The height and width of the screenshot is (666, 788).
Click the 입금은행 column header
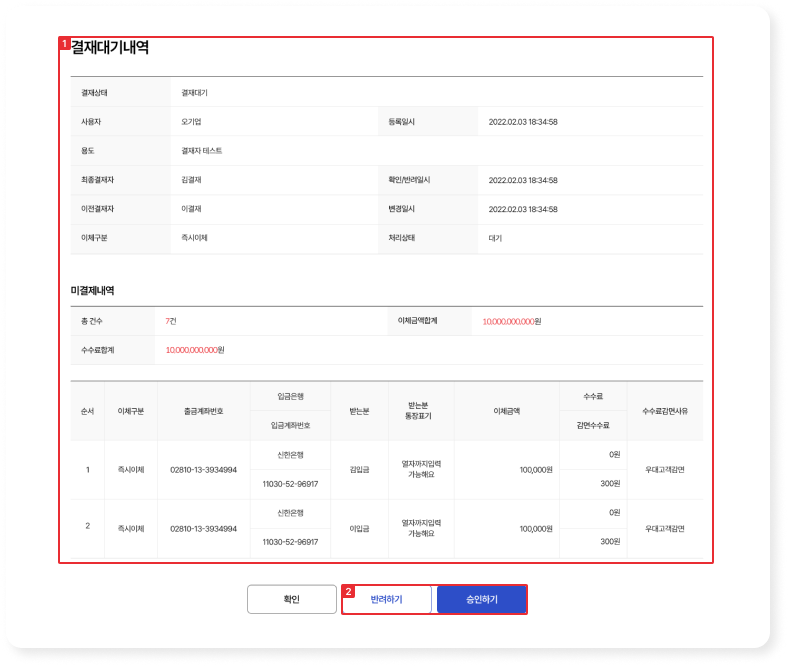click(x=290, y=396)
